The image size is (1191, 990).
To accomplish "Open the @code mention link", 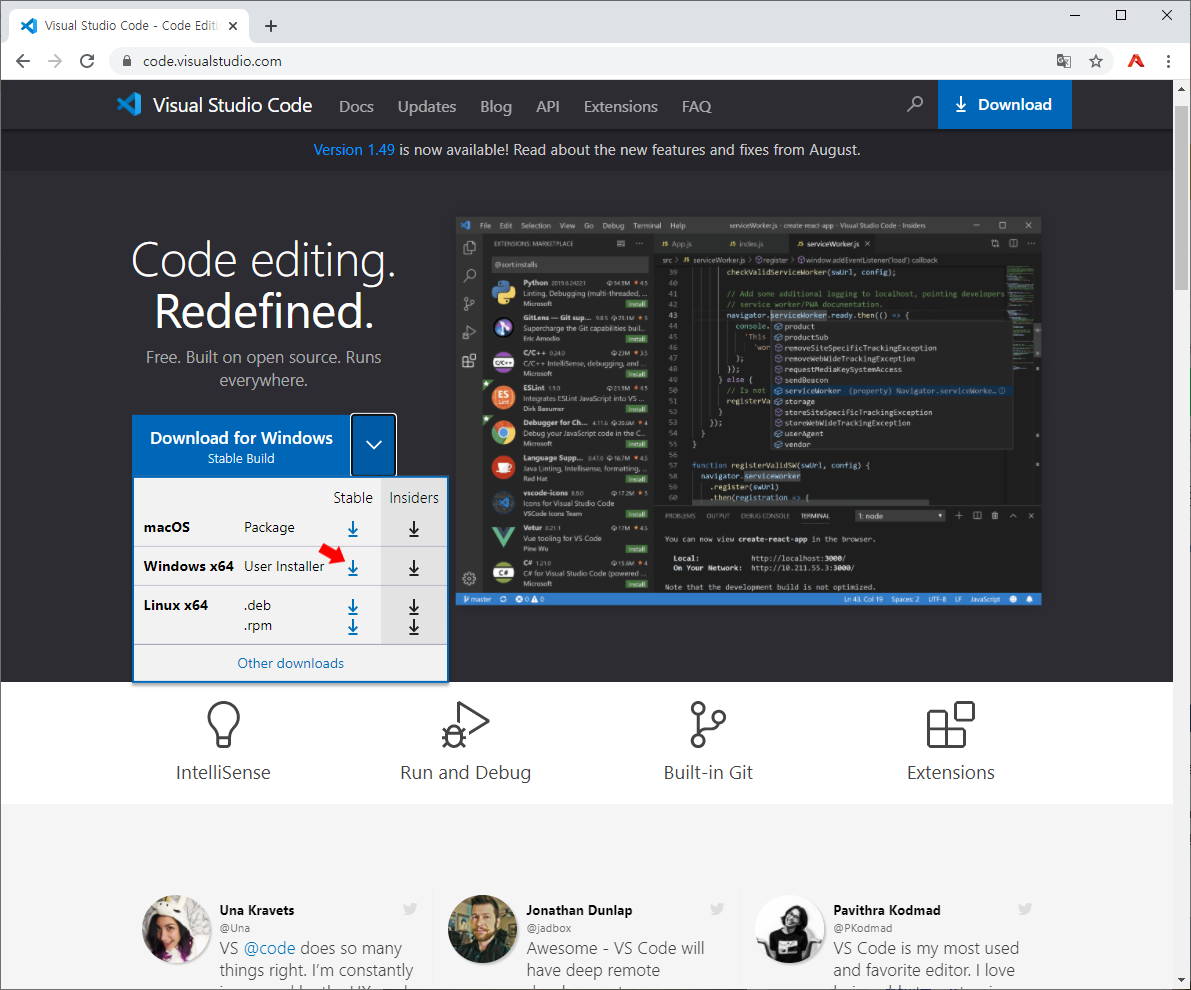I will [270, 948].
